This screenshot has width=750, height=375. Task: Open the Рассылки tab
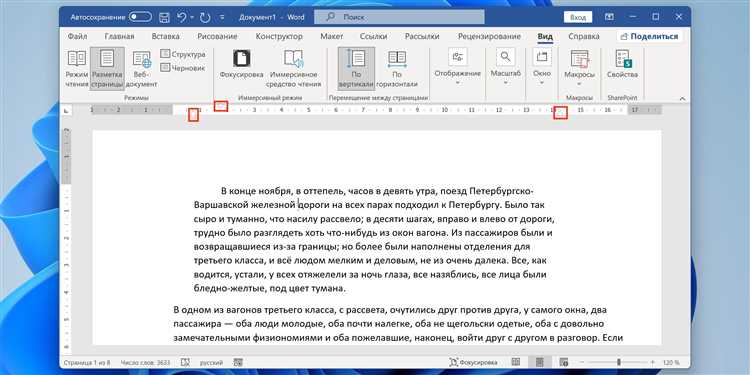click(x=422, y=36)
